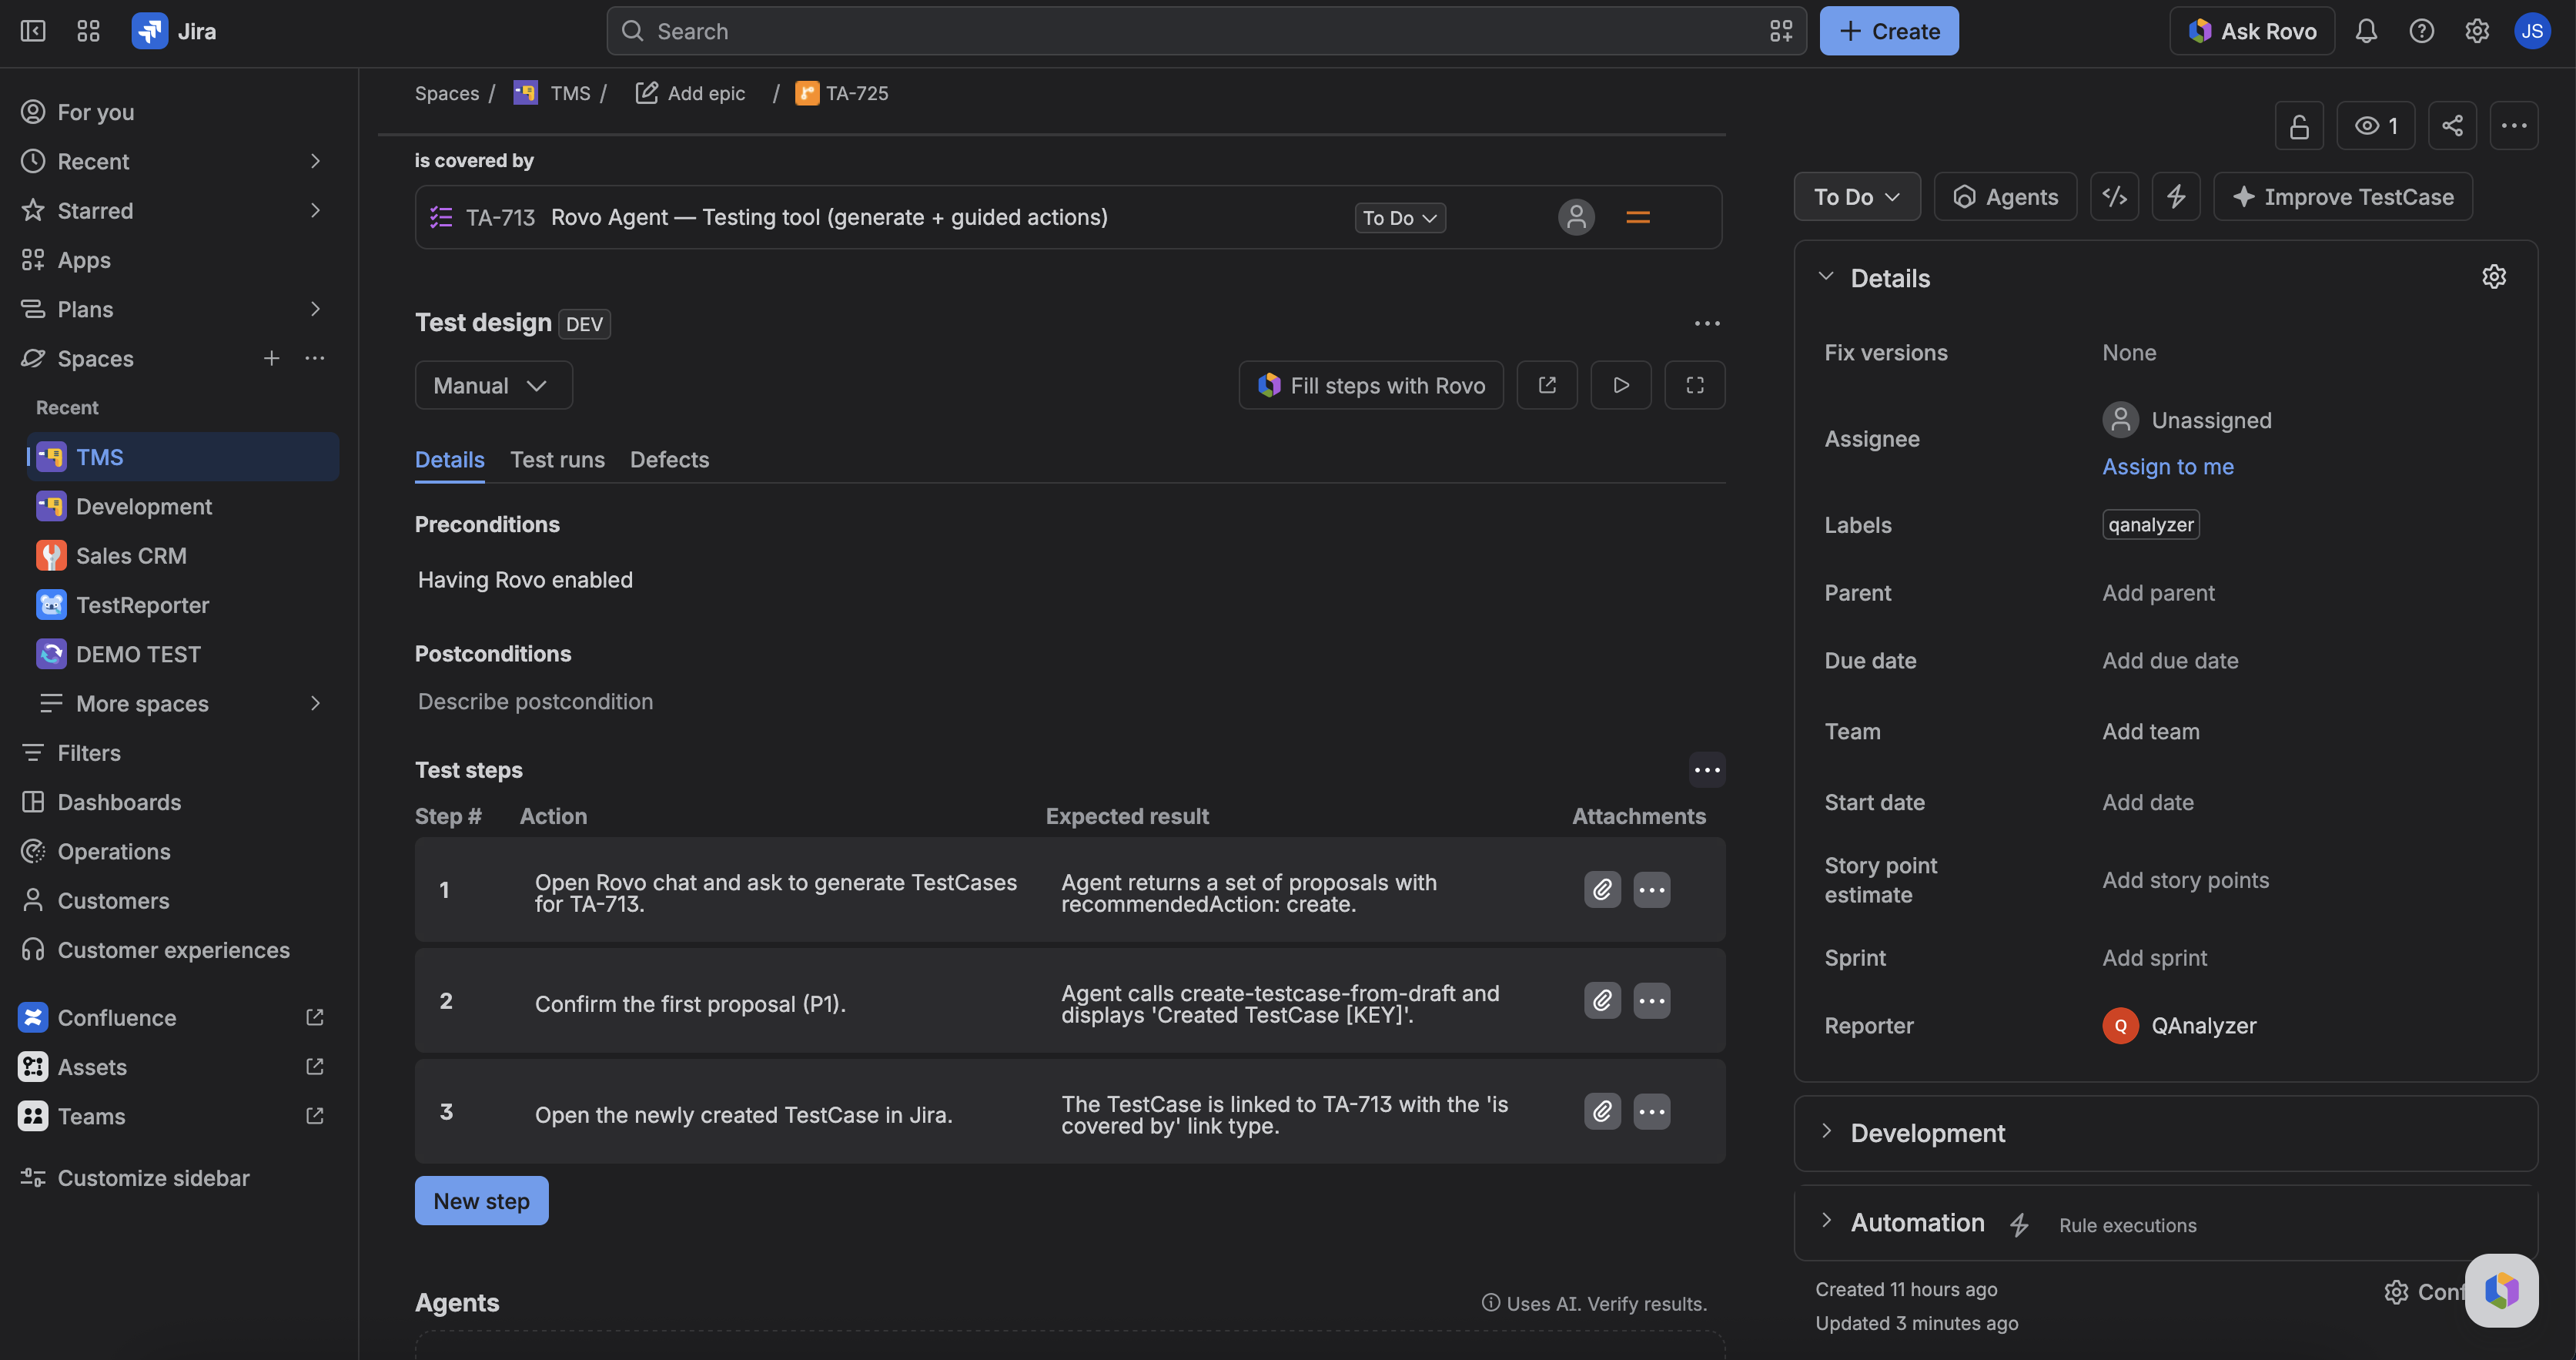Click Add epic in breadcrumb
The width and height of the screenshot is (2576, 1360).
pyautogui.click(x=691, y=93)
